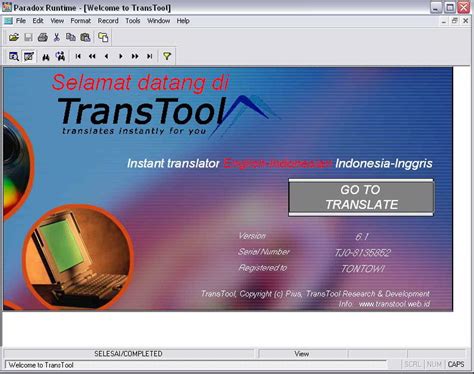Click the NUM indicator in status bar

[x=434, y=364]
